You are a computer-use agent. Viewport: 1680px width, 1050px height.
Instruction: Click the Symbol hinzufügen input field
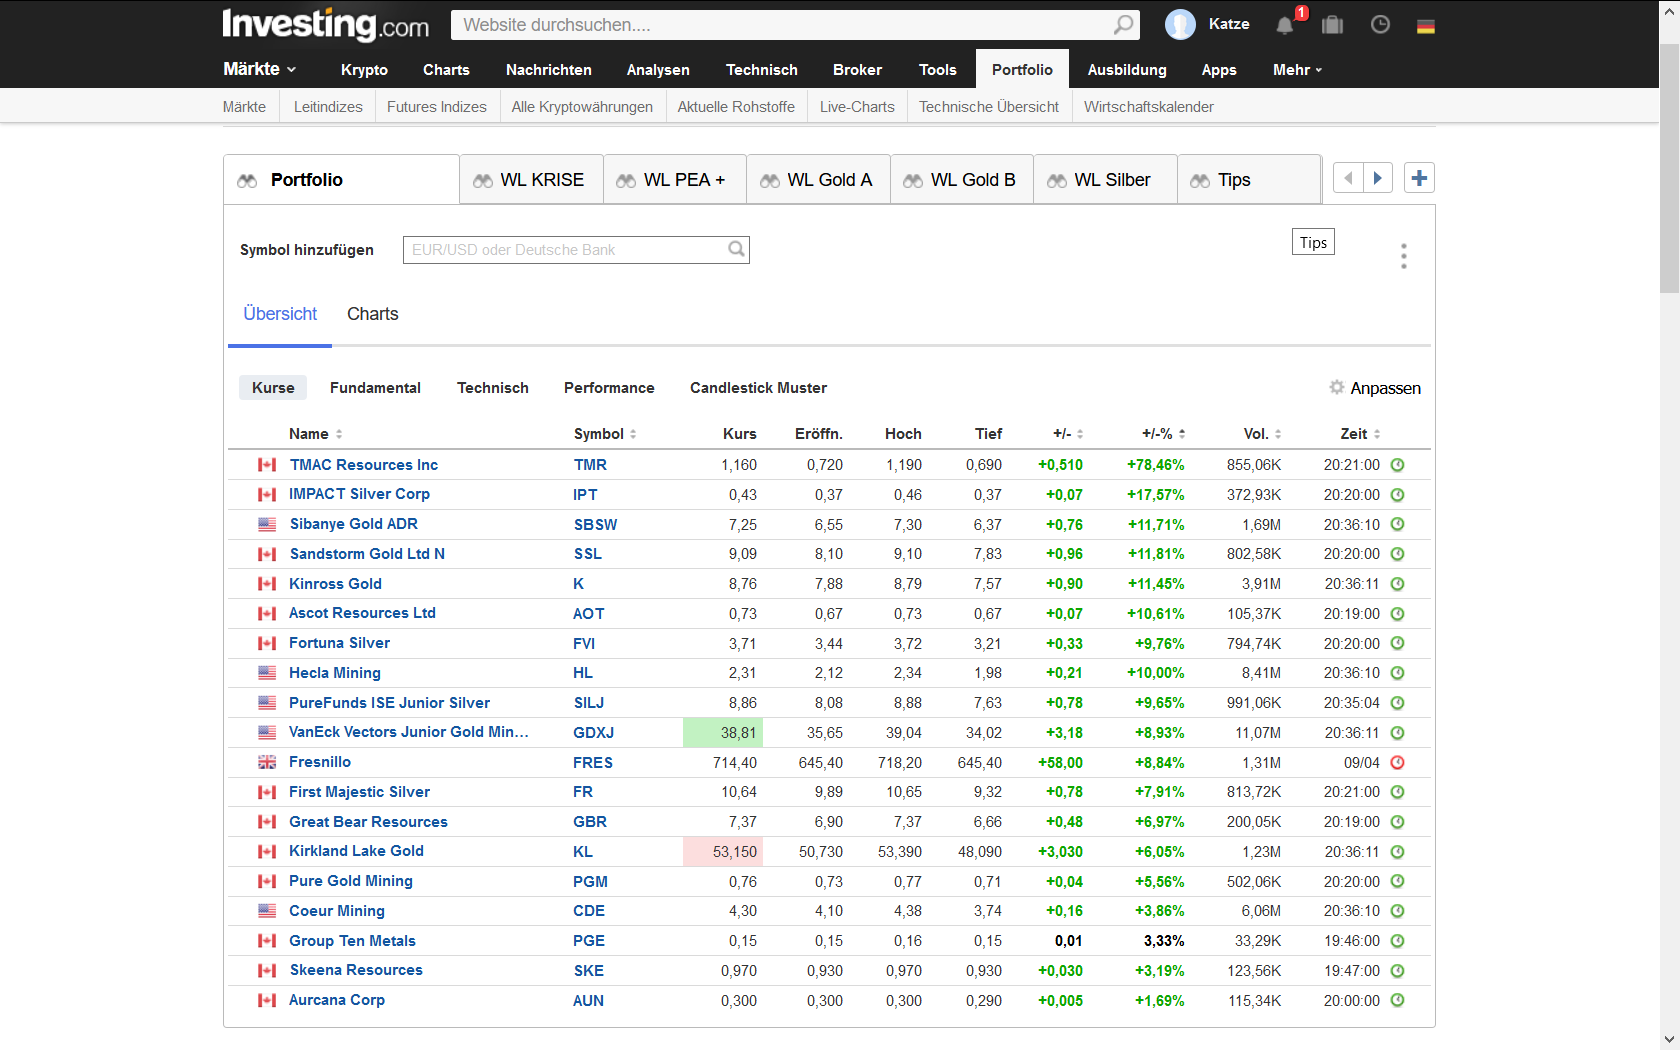pos(565,250)
